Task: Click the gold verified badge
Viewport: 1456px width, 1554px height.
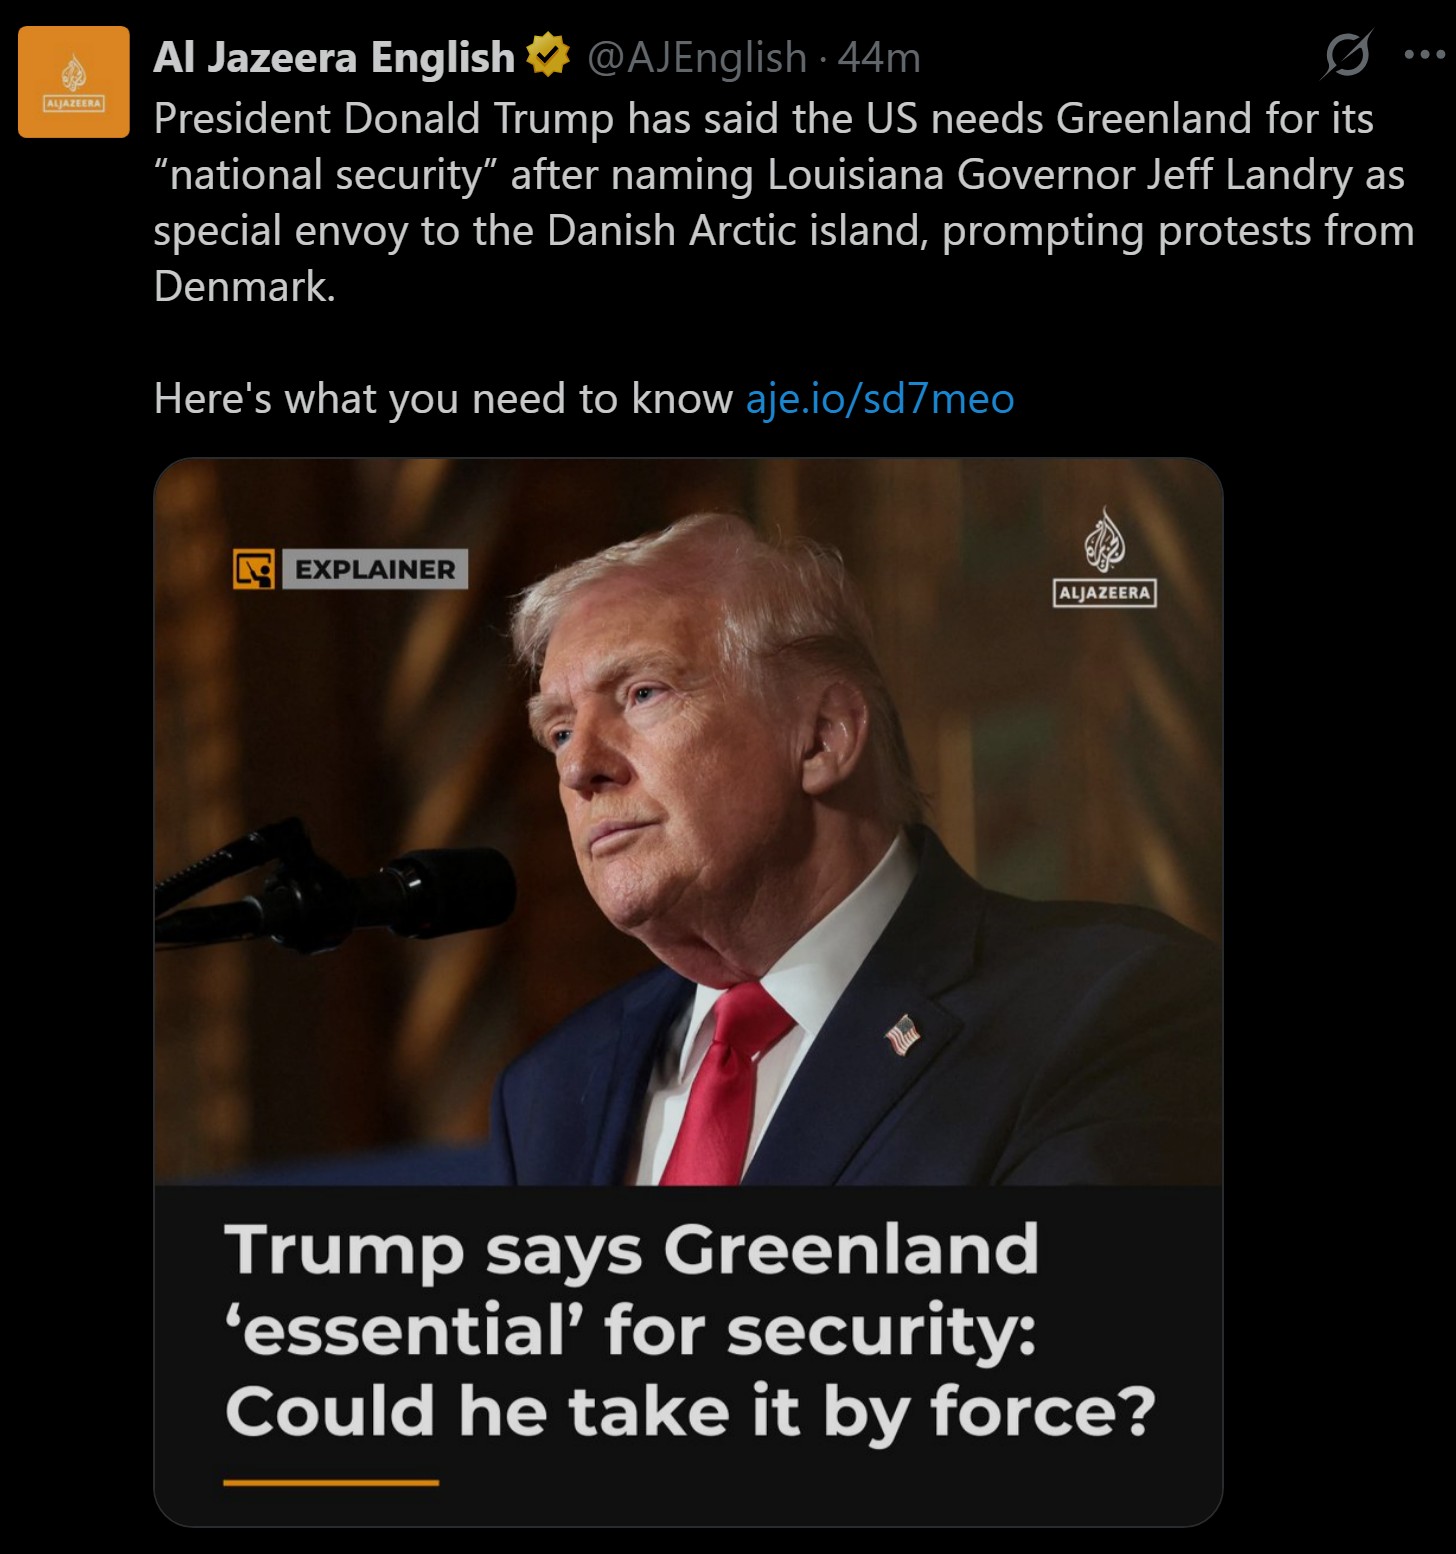Action: coord(547,56)
